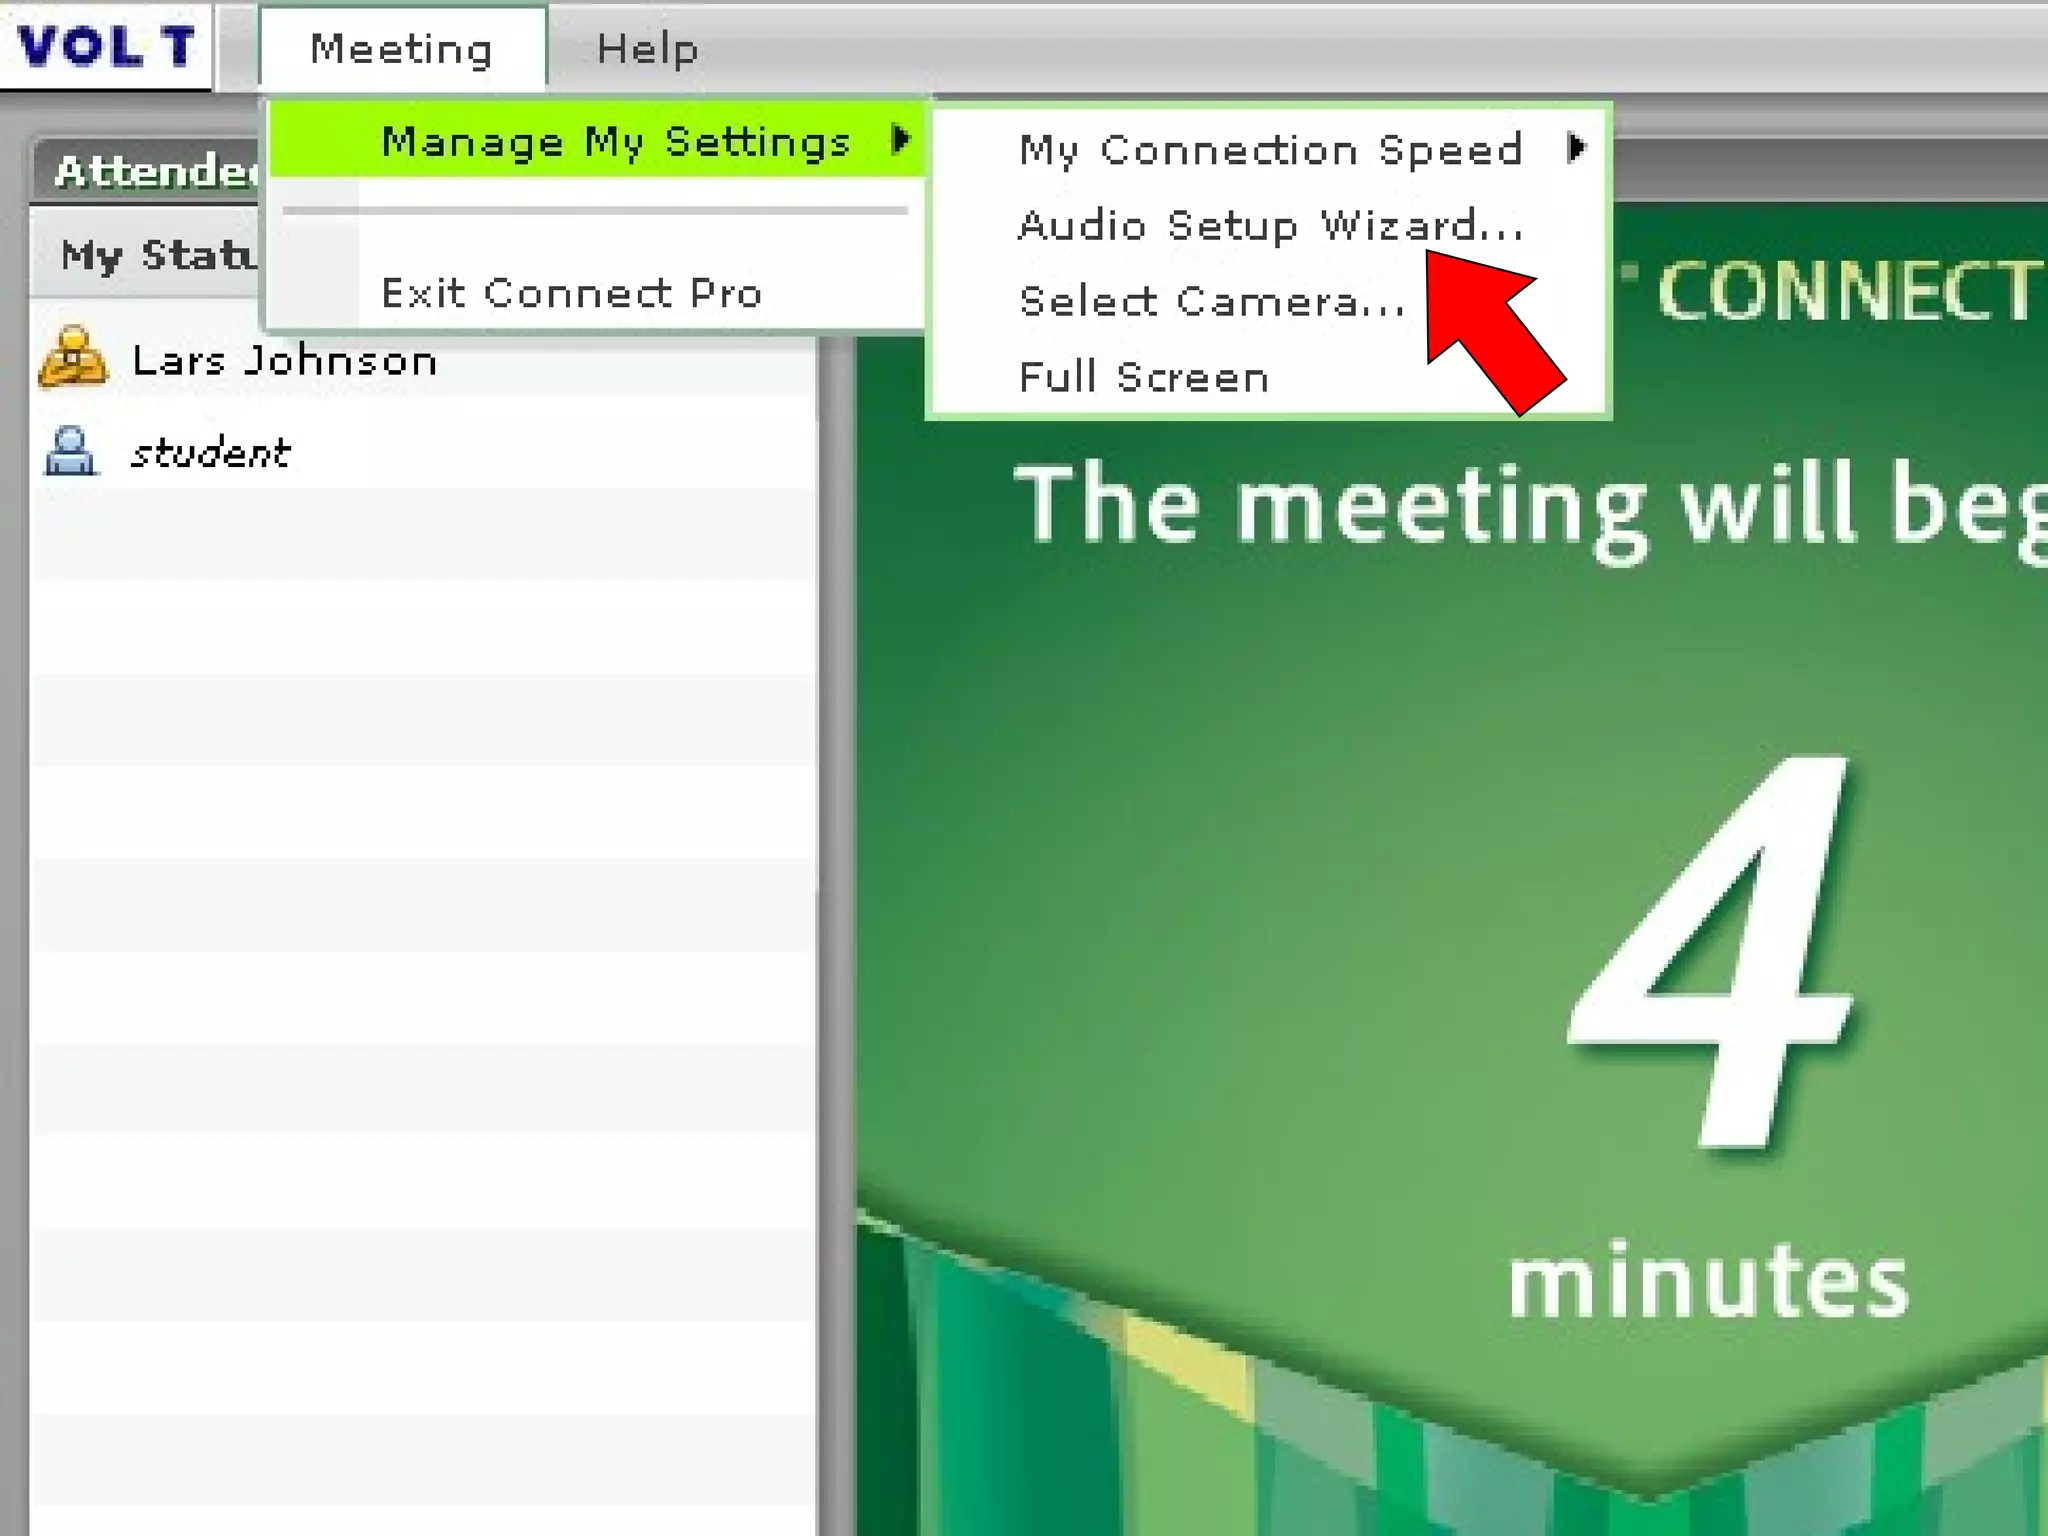Expand the My Connection Speed submenu arrow
The height and width of the screenshot is (1536, 2048).
point(1576,148)
